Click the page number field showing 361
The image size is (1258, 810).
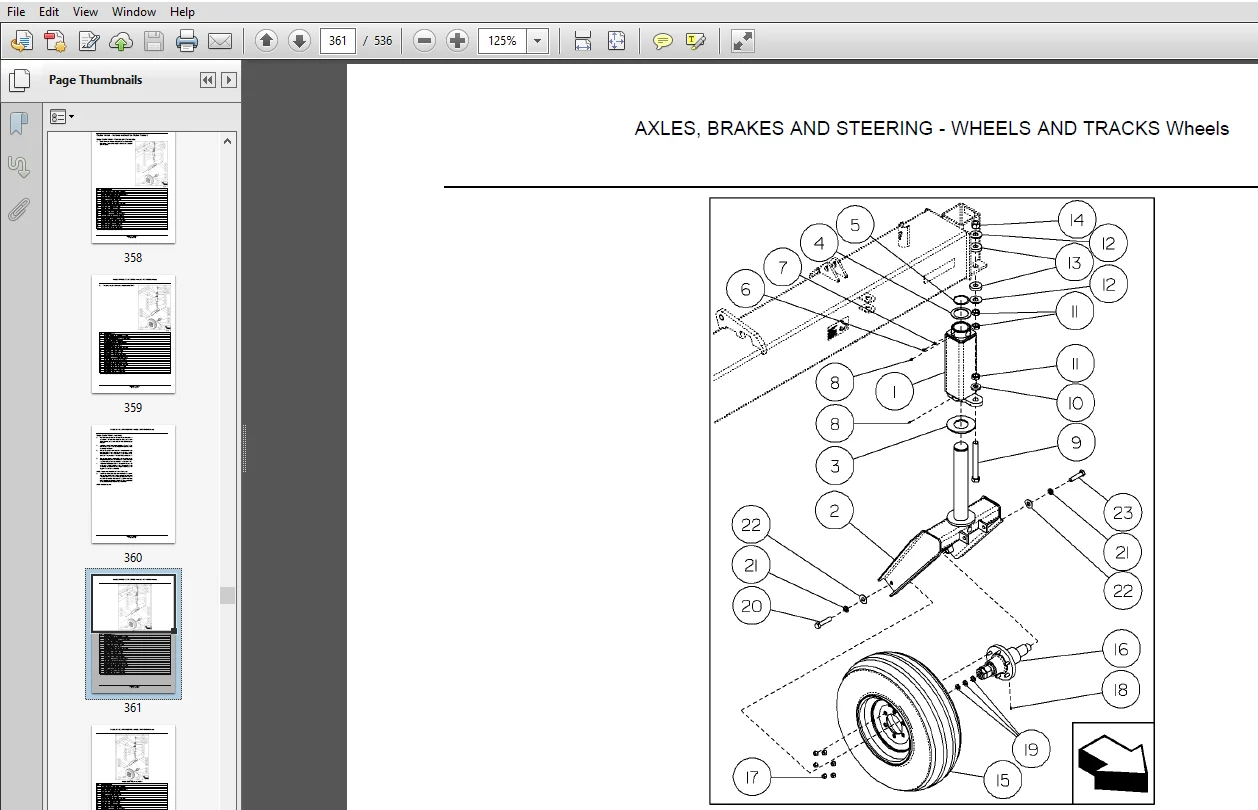coord(338,41)
